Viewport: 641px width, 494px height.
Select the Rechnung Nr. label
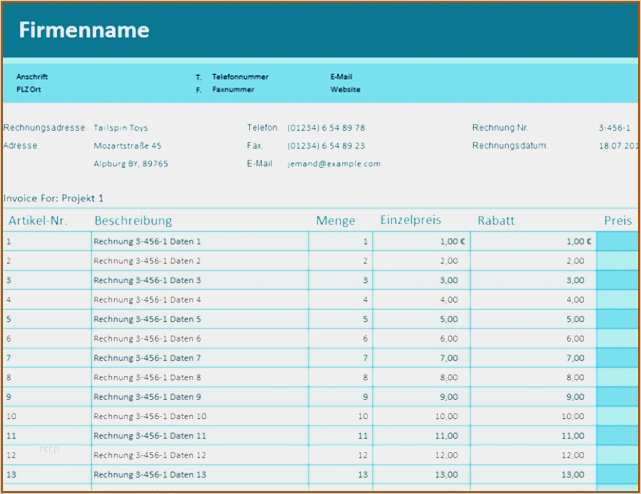click(x=500, y=128)
